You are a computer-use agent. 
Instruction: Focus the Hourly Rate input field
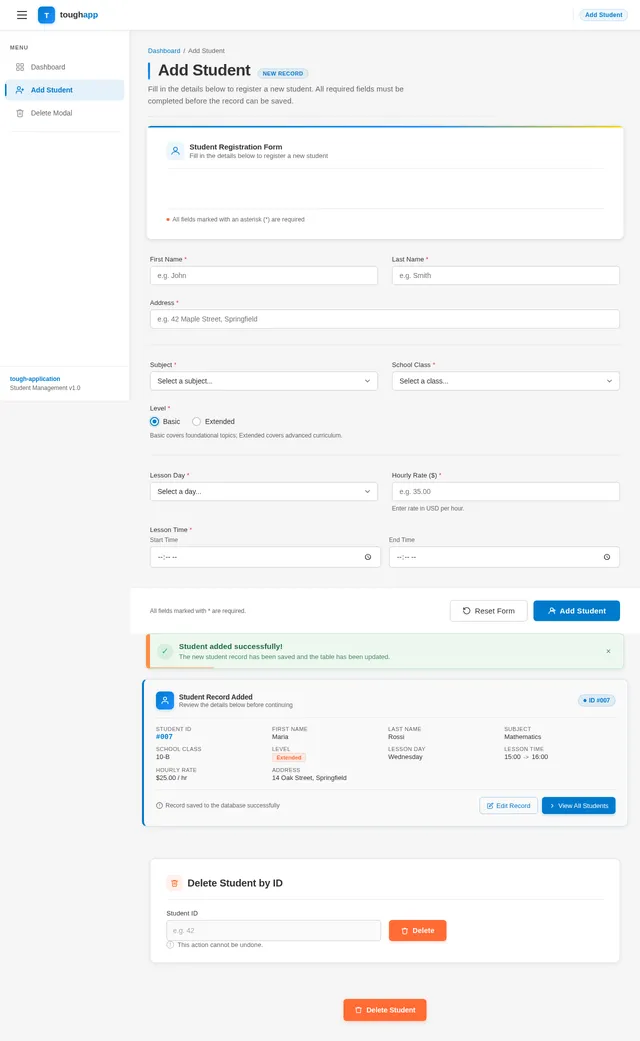pos(505,491)
